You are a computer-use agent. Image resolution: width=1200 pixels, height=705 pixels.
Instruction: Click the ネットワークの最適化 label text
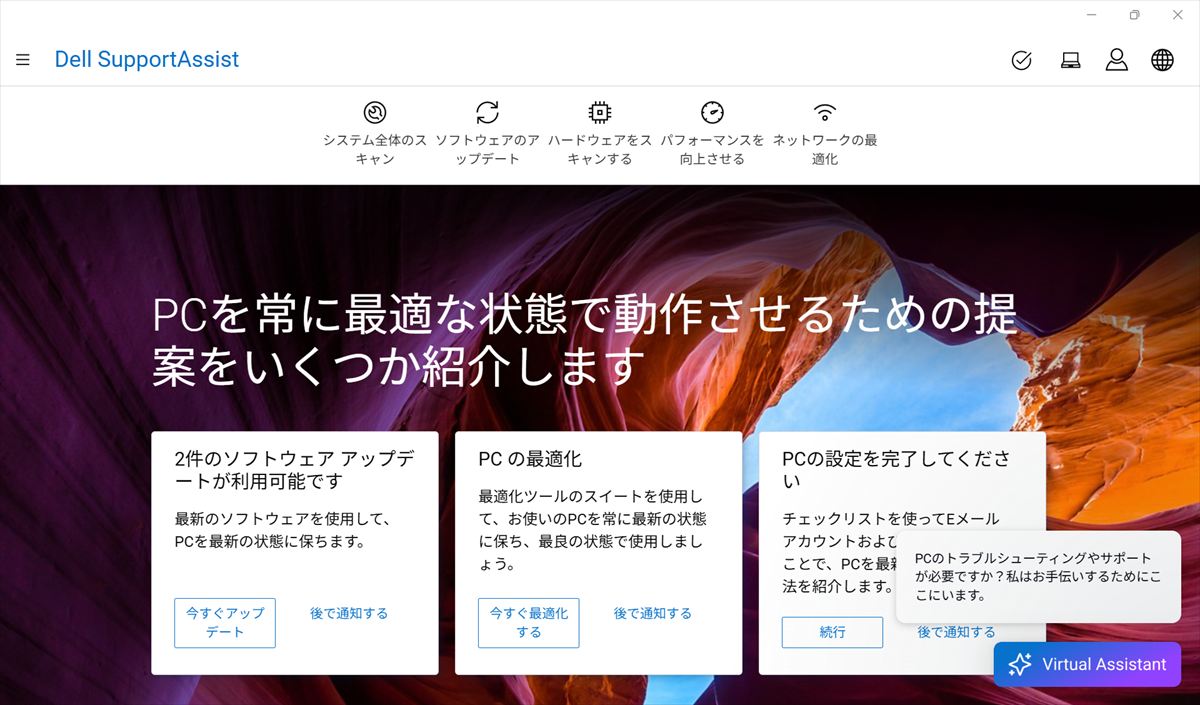coord(825,149)
